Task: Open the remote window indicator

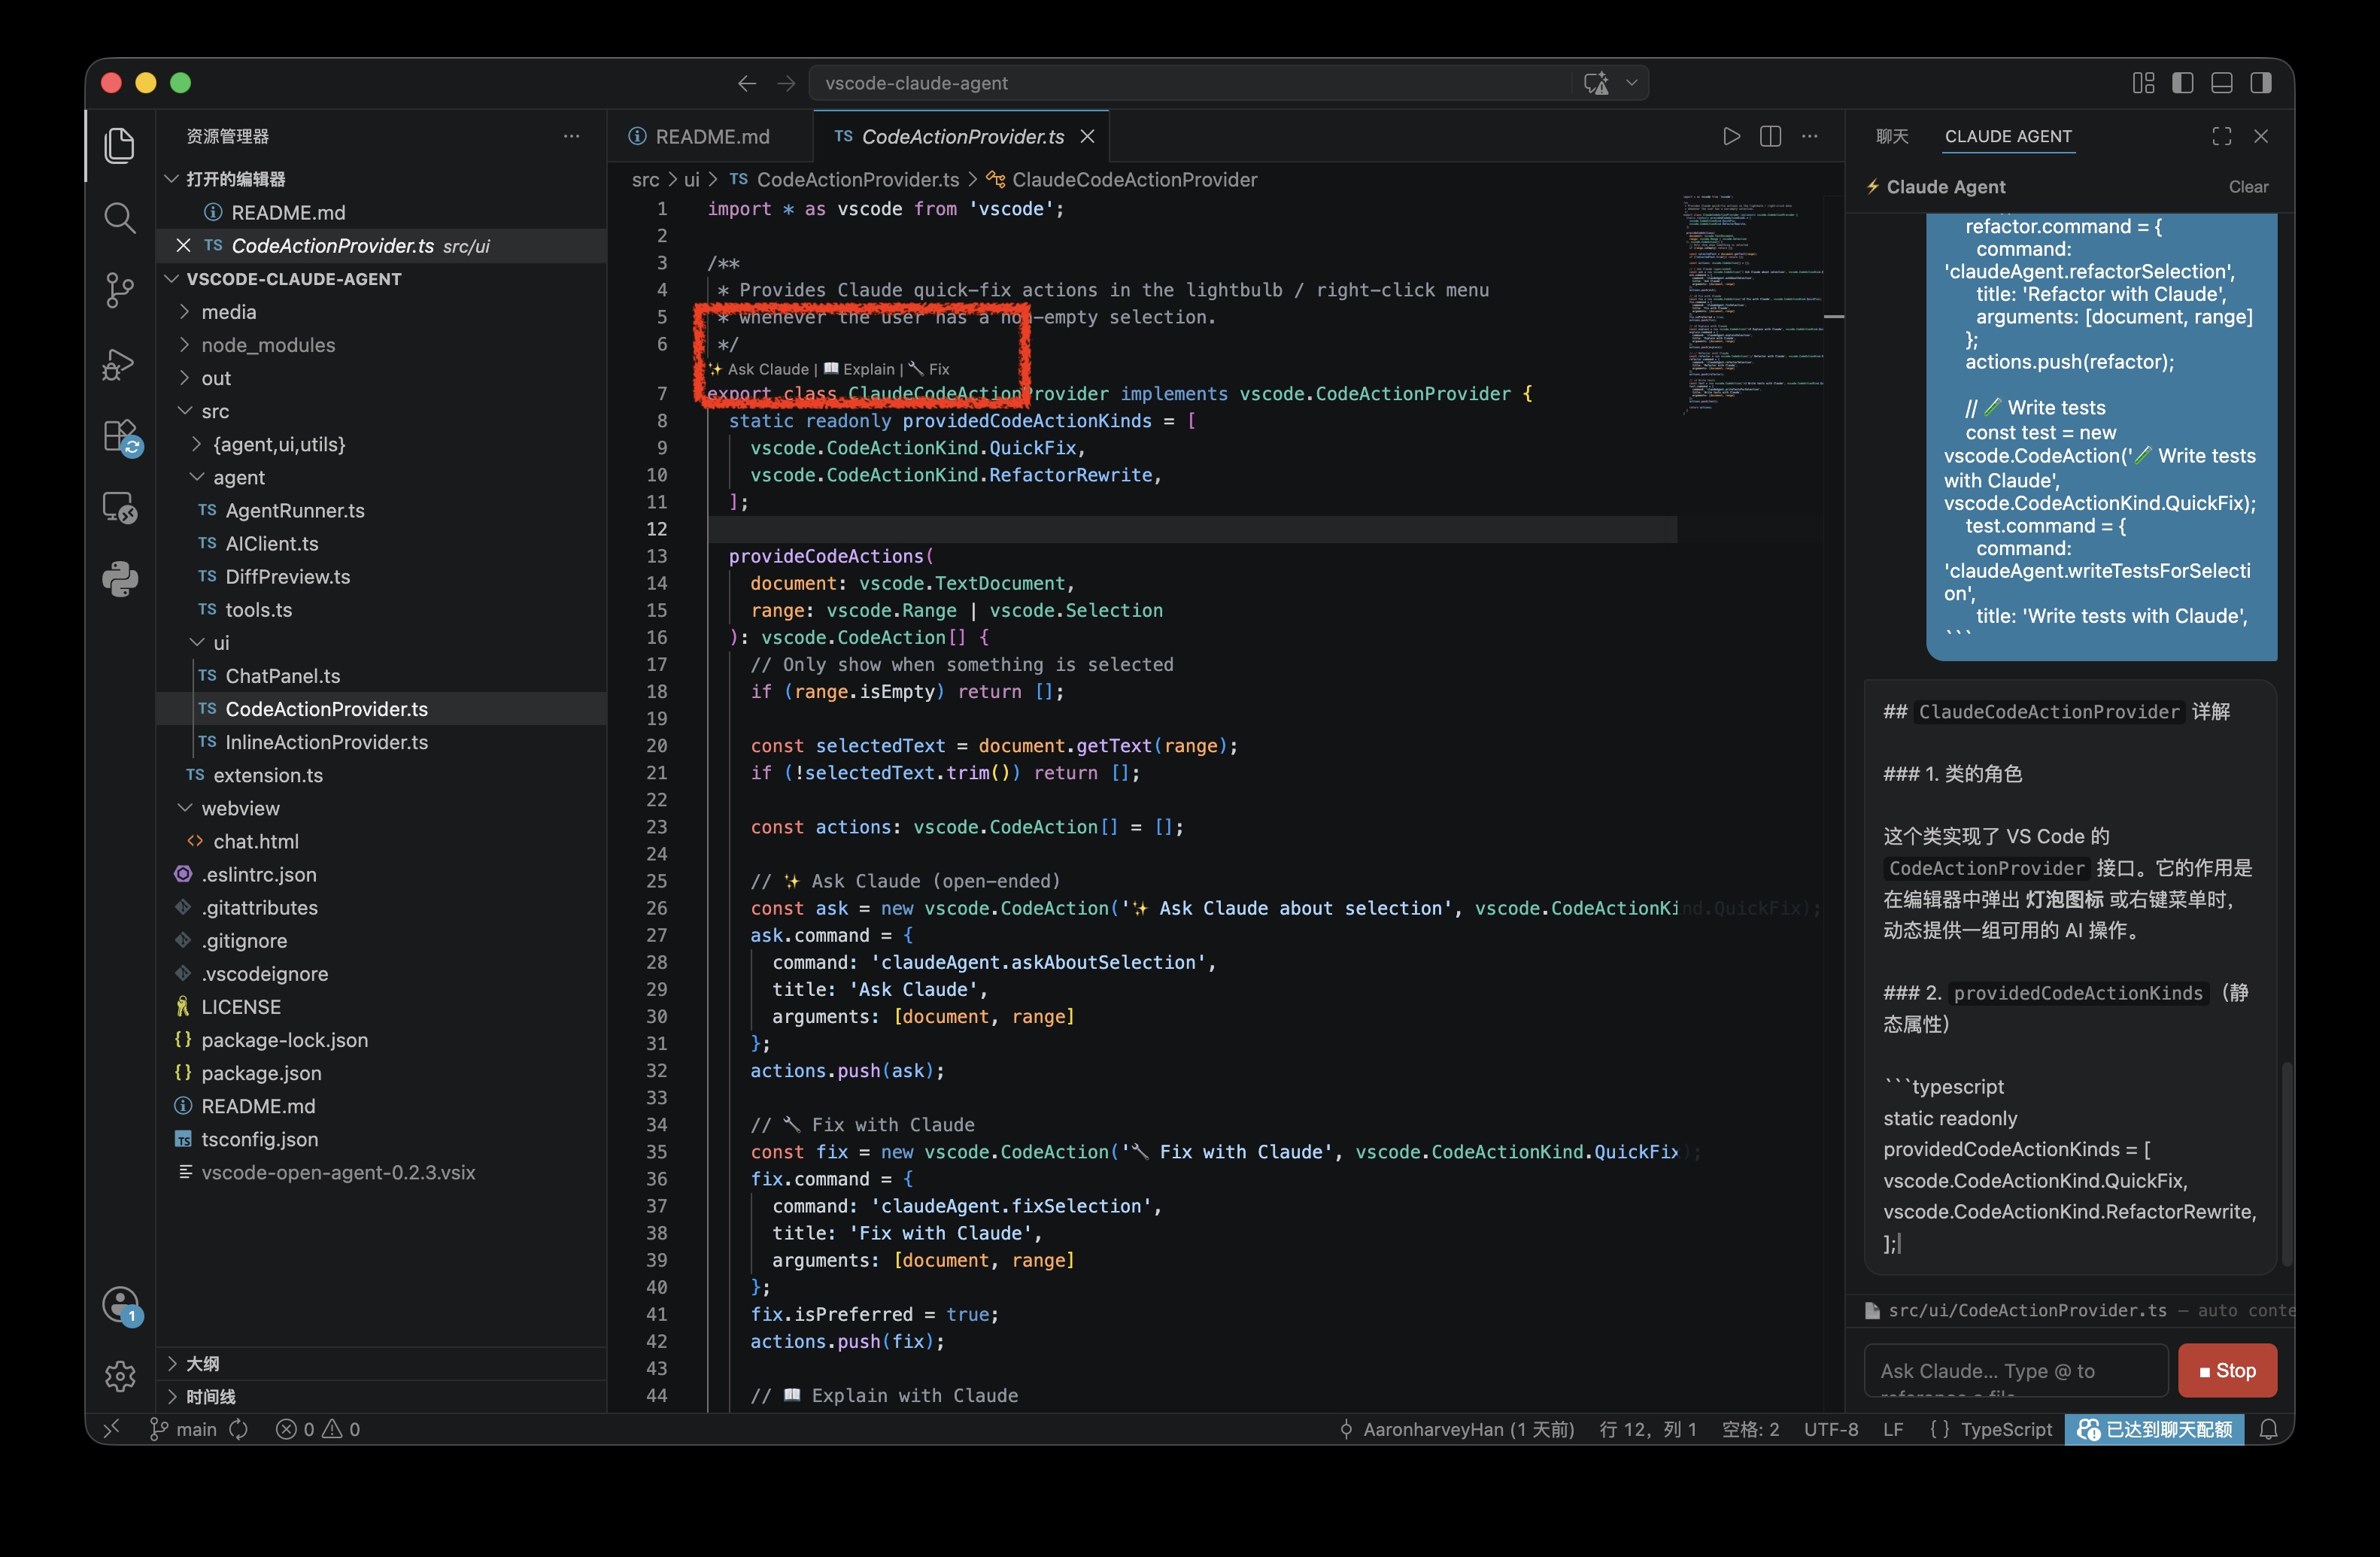Action: click(x=111, y=1429)
